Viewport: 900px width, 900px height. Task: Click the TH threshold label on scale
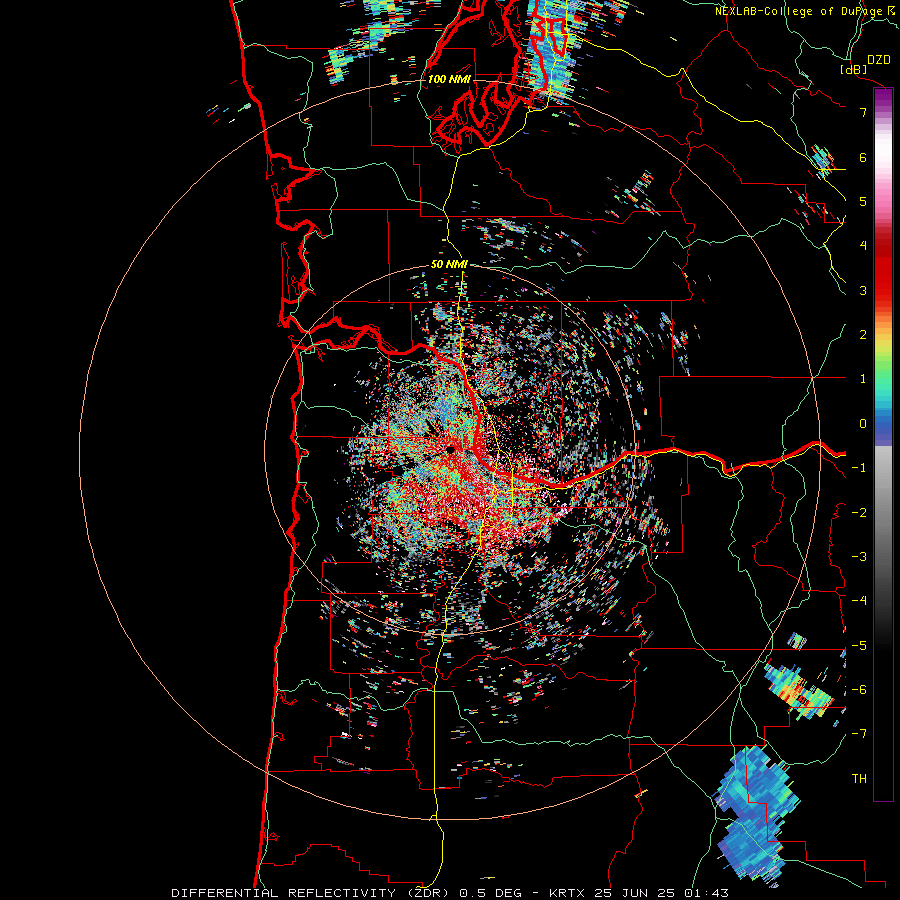coord(859,778)
